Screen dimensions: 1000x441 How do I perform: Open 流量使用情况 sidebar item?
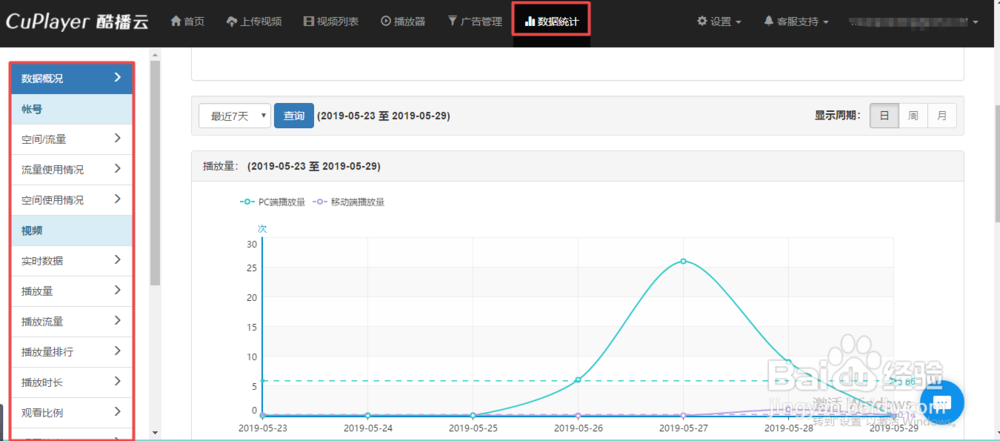(71, 170)
